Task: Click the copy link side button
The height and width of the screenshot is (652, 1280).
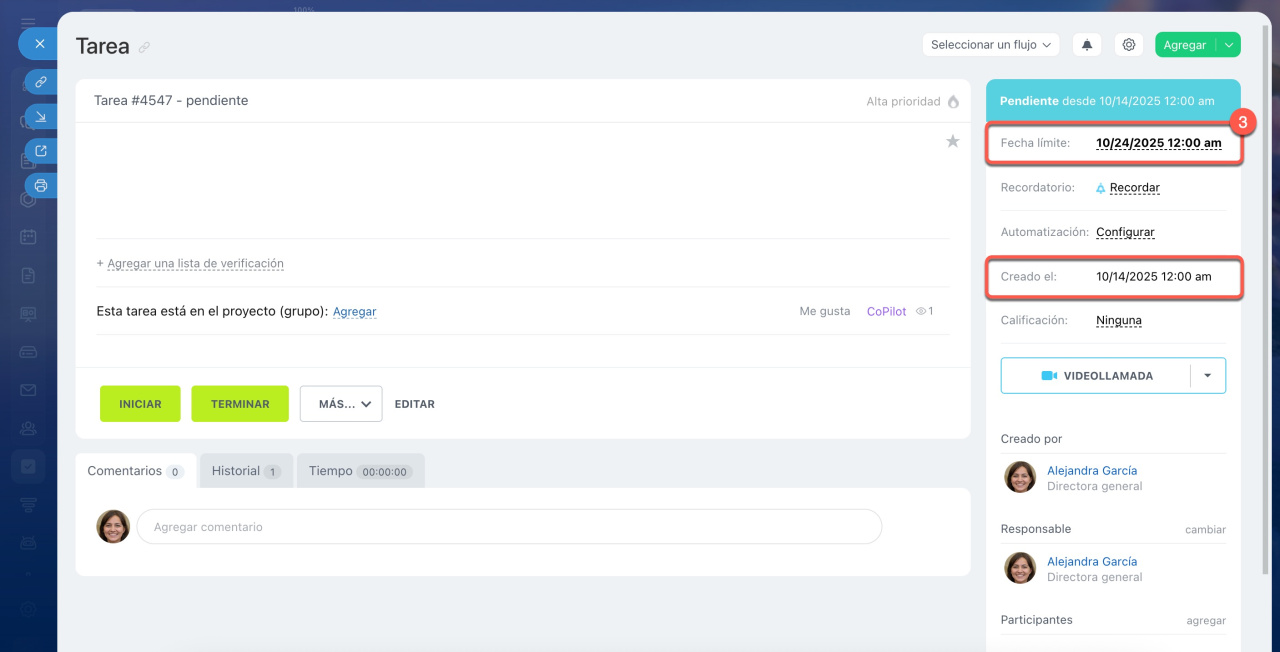Action: pyautogui.click(x=41, y=81)
